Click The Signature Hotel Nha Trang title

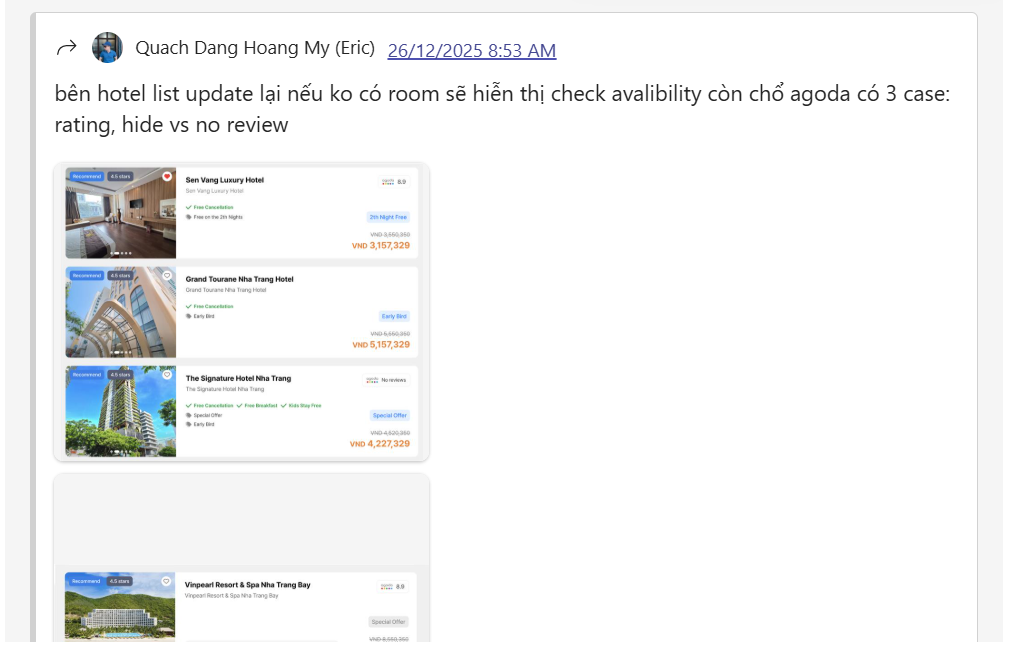(238, 378)
